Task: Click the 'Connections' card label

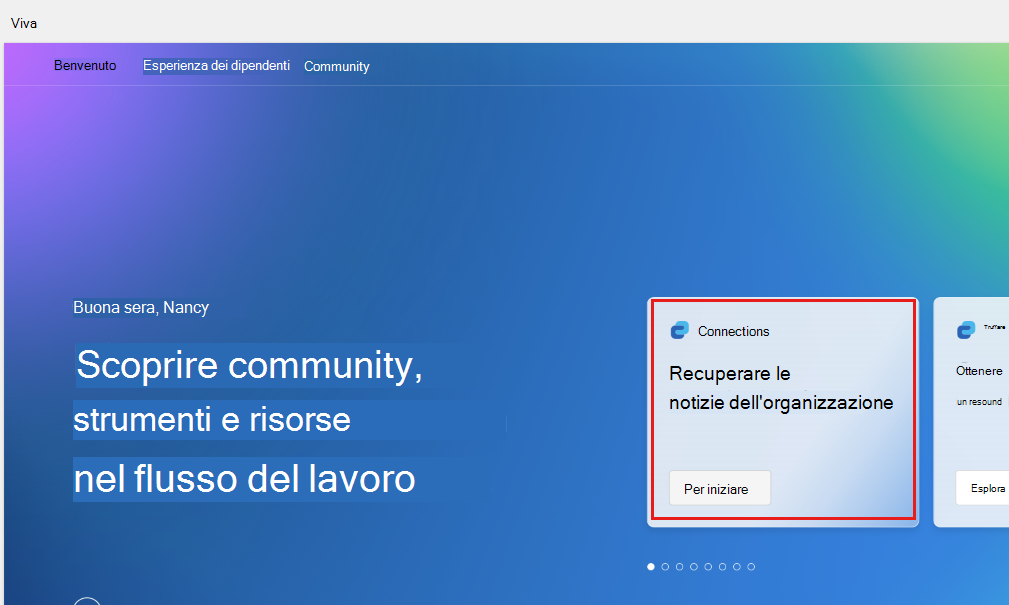Action: (734, 331)
